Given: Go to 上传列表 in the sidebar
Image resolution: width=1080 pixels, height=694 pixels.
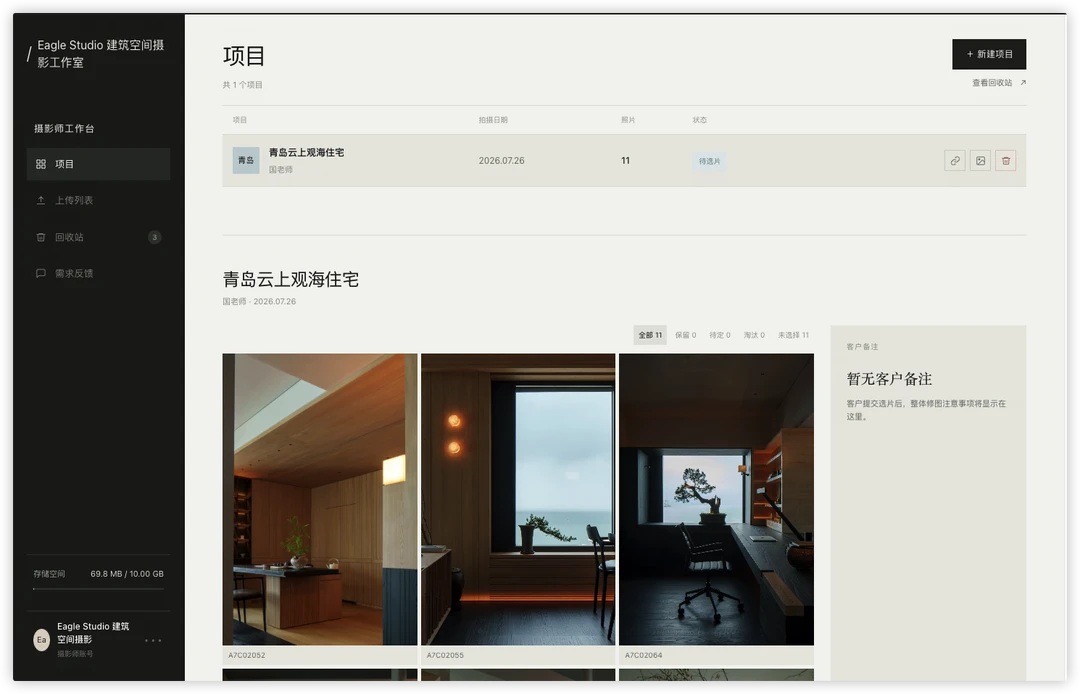Looking at the screenshot, I should pos(98,200).
